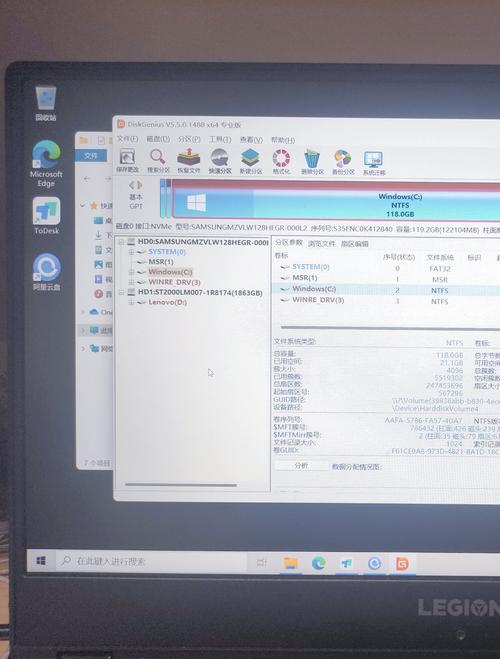Screen dimensions: 500x659
Task: Expand the Lenovo(D:) node in disk tree
Action: tap(131, 303)
